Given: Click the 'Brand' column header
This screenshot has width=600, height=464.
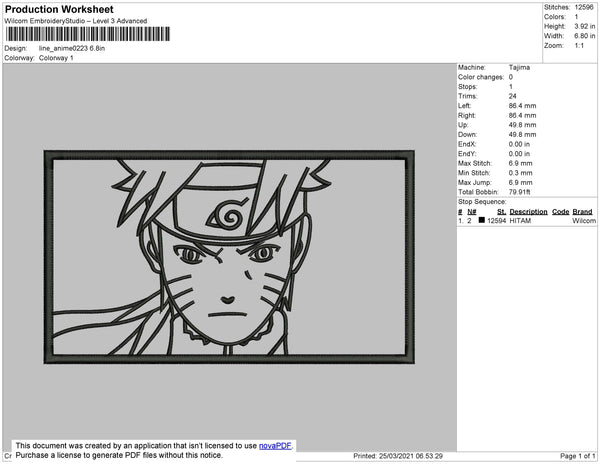Looking at the screenshot, I should tap(582, 212).
